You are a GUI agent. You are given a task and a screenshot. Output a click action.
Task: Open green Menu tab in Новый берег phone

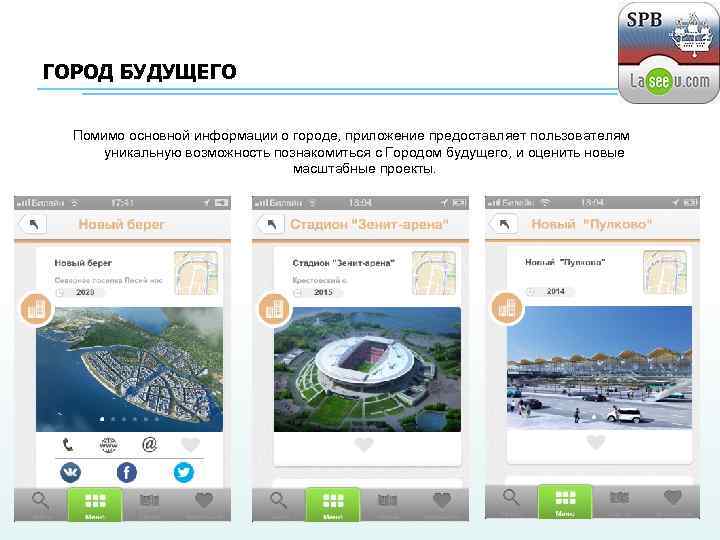coord(95,505)
